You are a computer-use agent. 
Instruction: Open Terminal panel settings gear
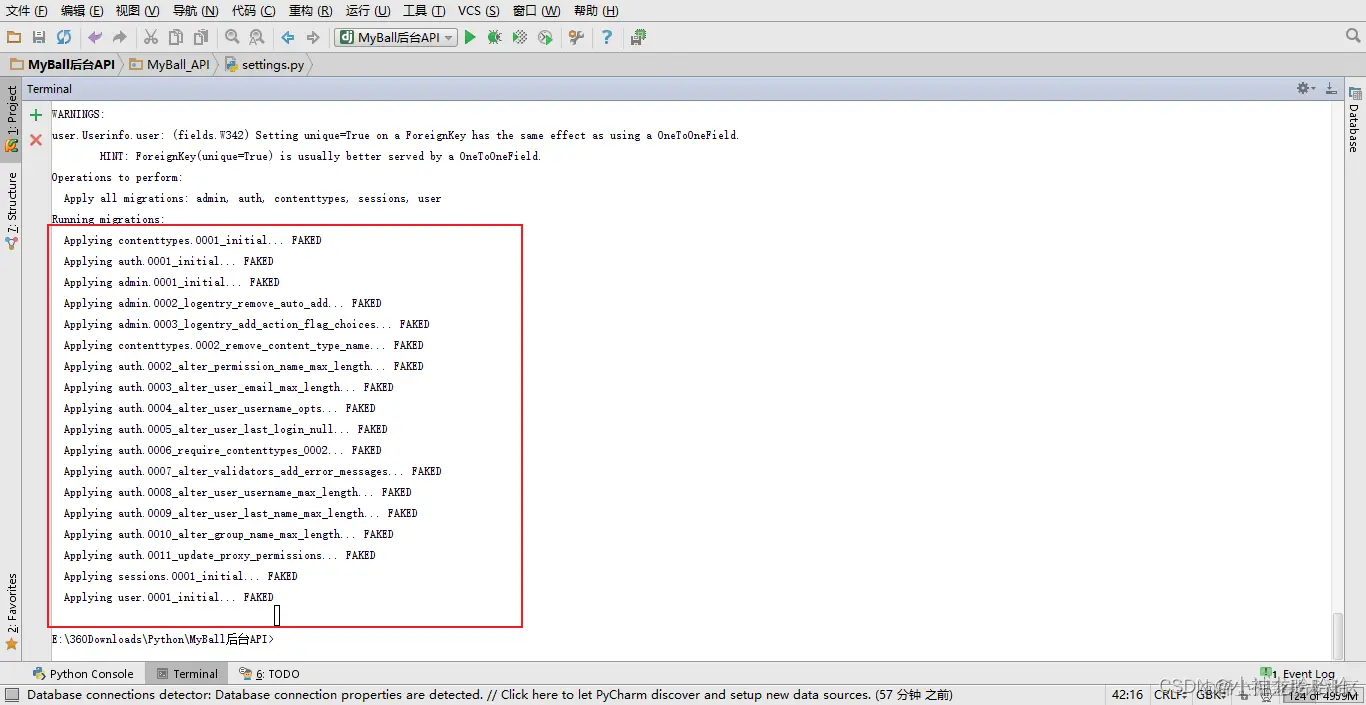1306,88
